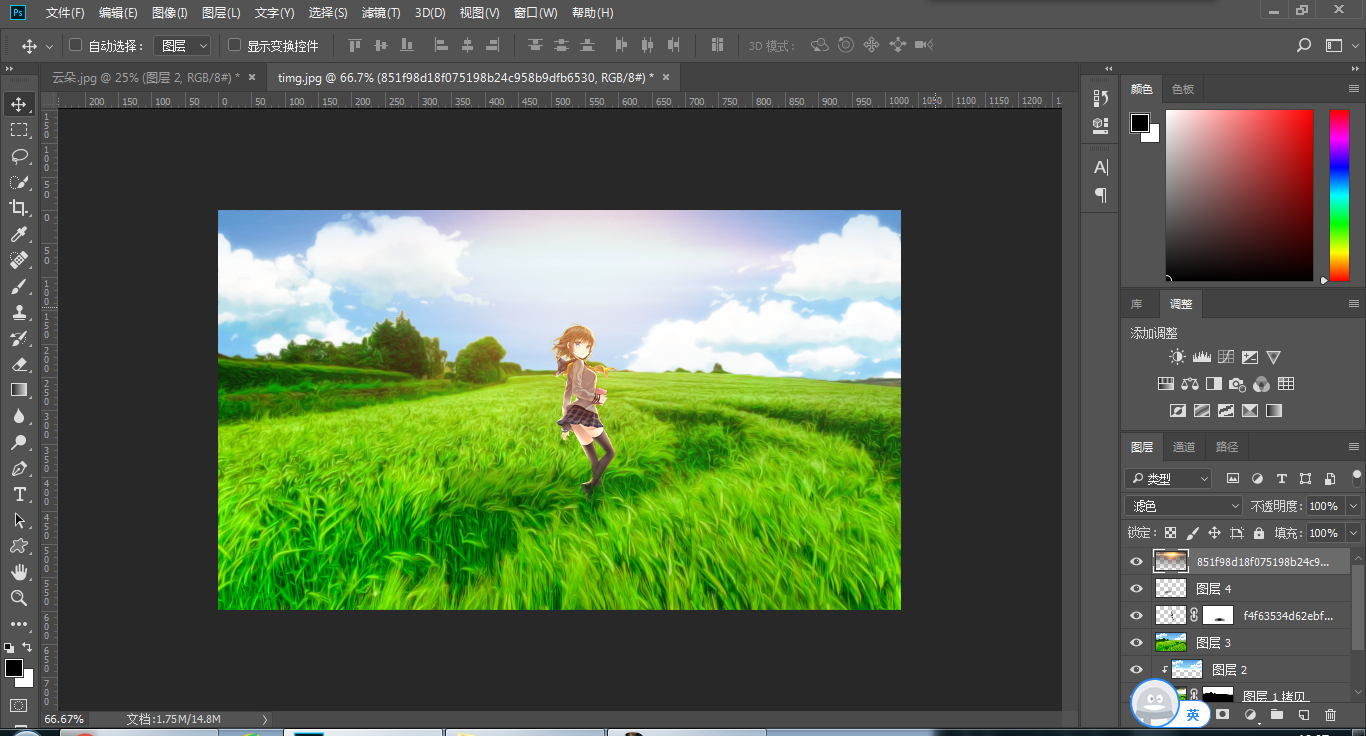Open the 类型 layer filter dropdown

click(x=1167, y=479)
